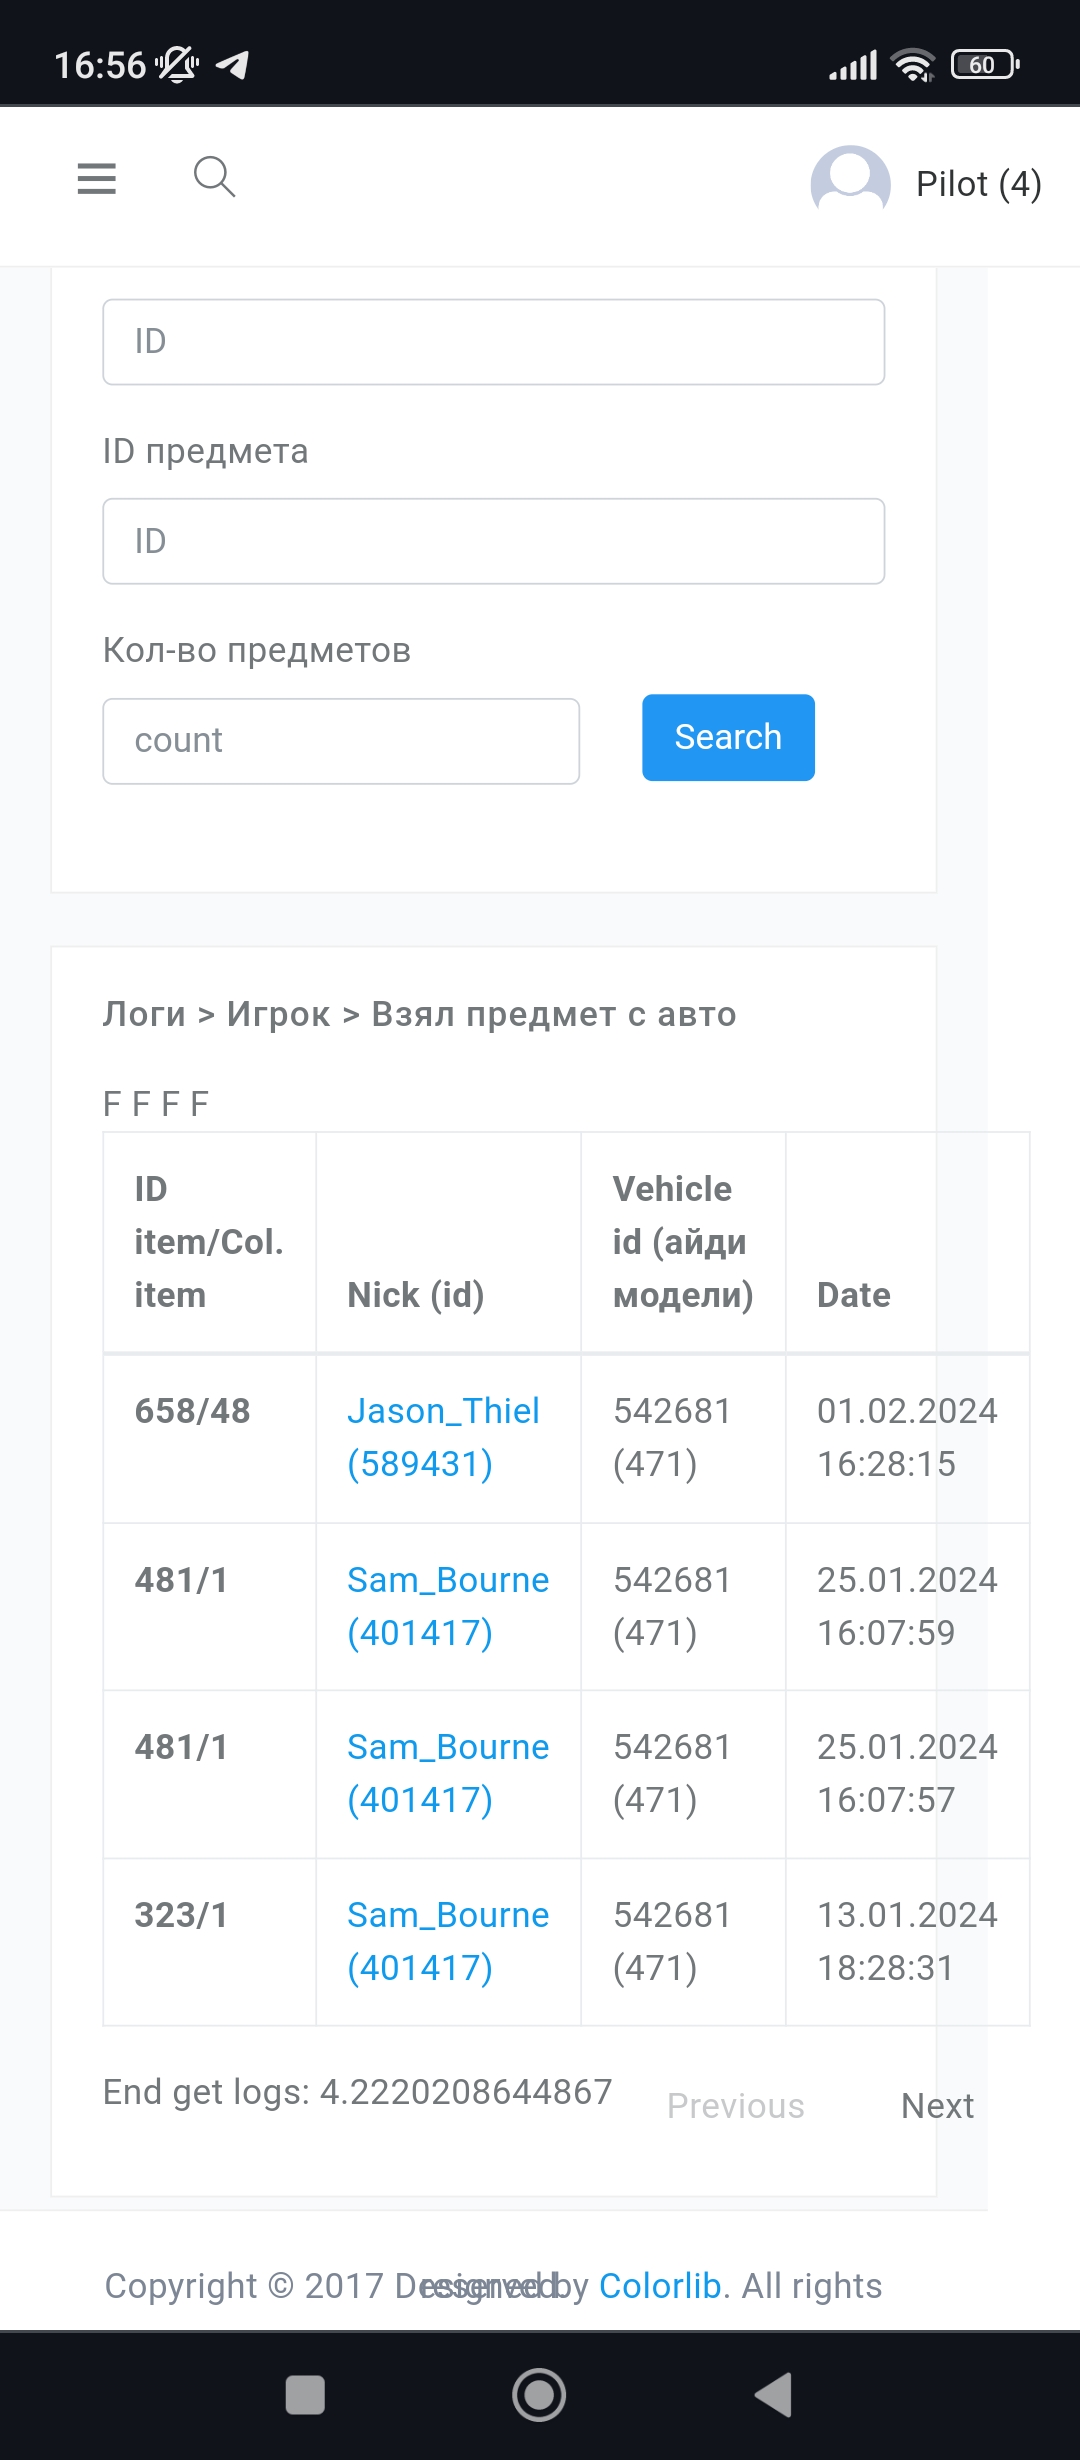The height and width of the screenshot is (2460, 1080).
Task: Open the Colorlib footer link
Action: coord(660,2286)
